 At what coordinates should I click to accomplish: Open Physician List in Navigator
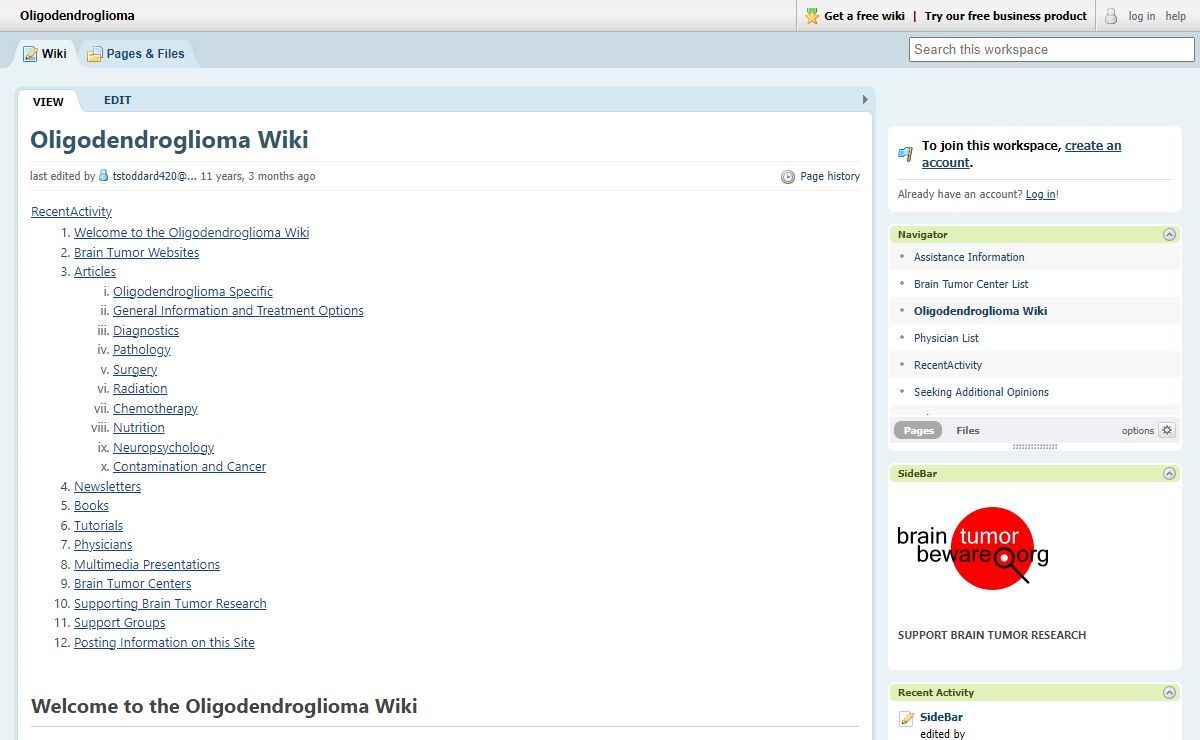(946, 338)
